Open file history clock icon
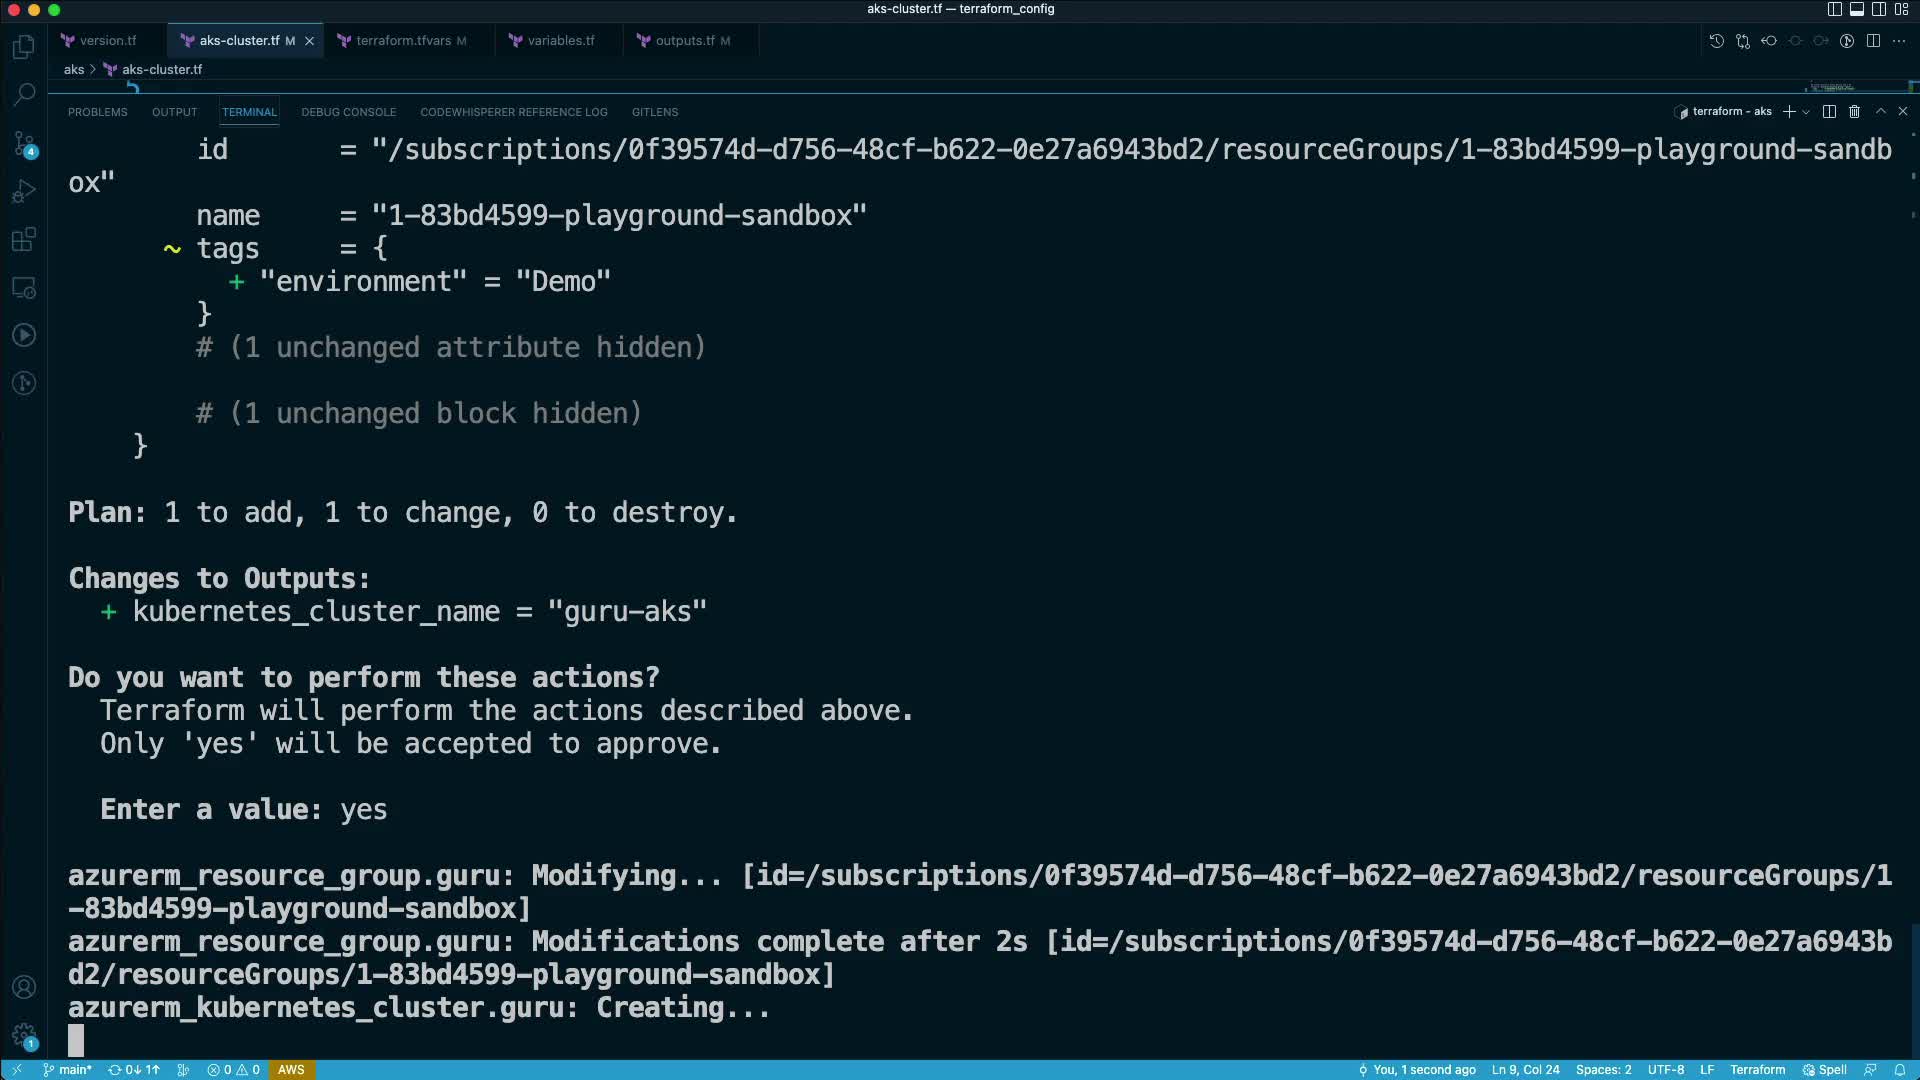The height and width of the screenshot is (1080, 1920). click(1716, 41)
